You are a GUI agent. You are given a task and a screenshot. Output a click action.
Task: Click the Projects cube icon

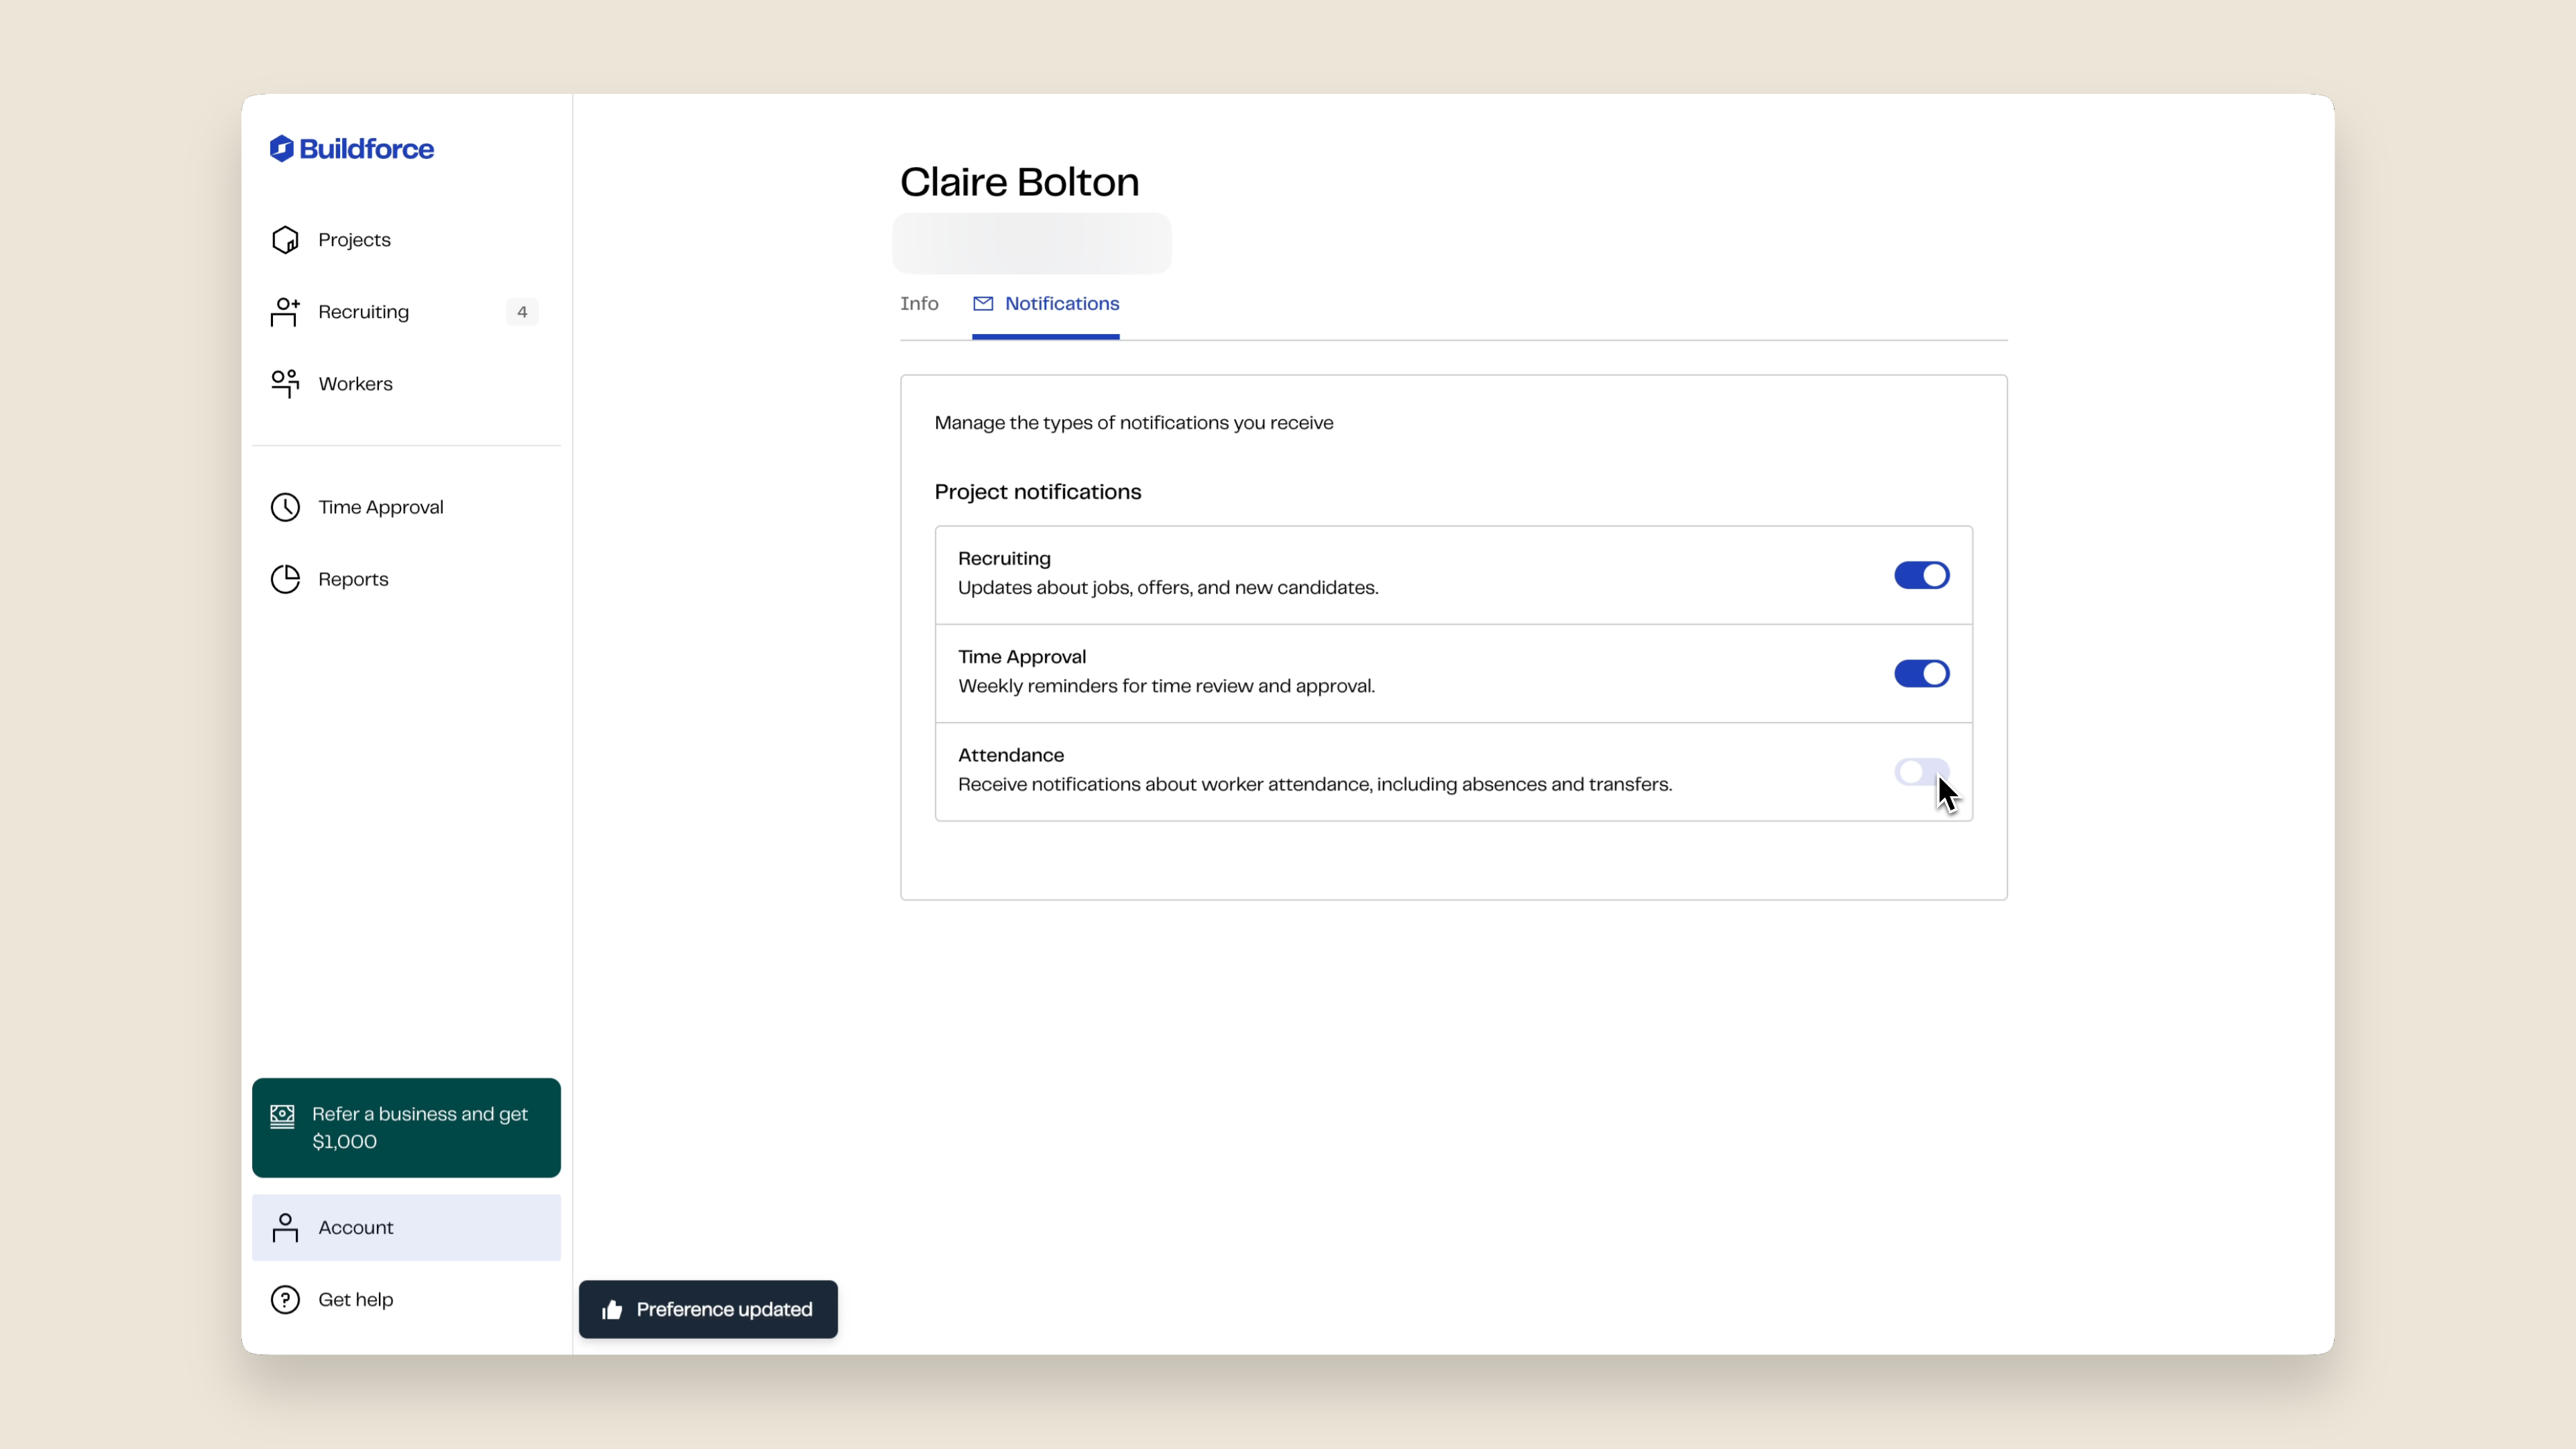click(285, 240)
